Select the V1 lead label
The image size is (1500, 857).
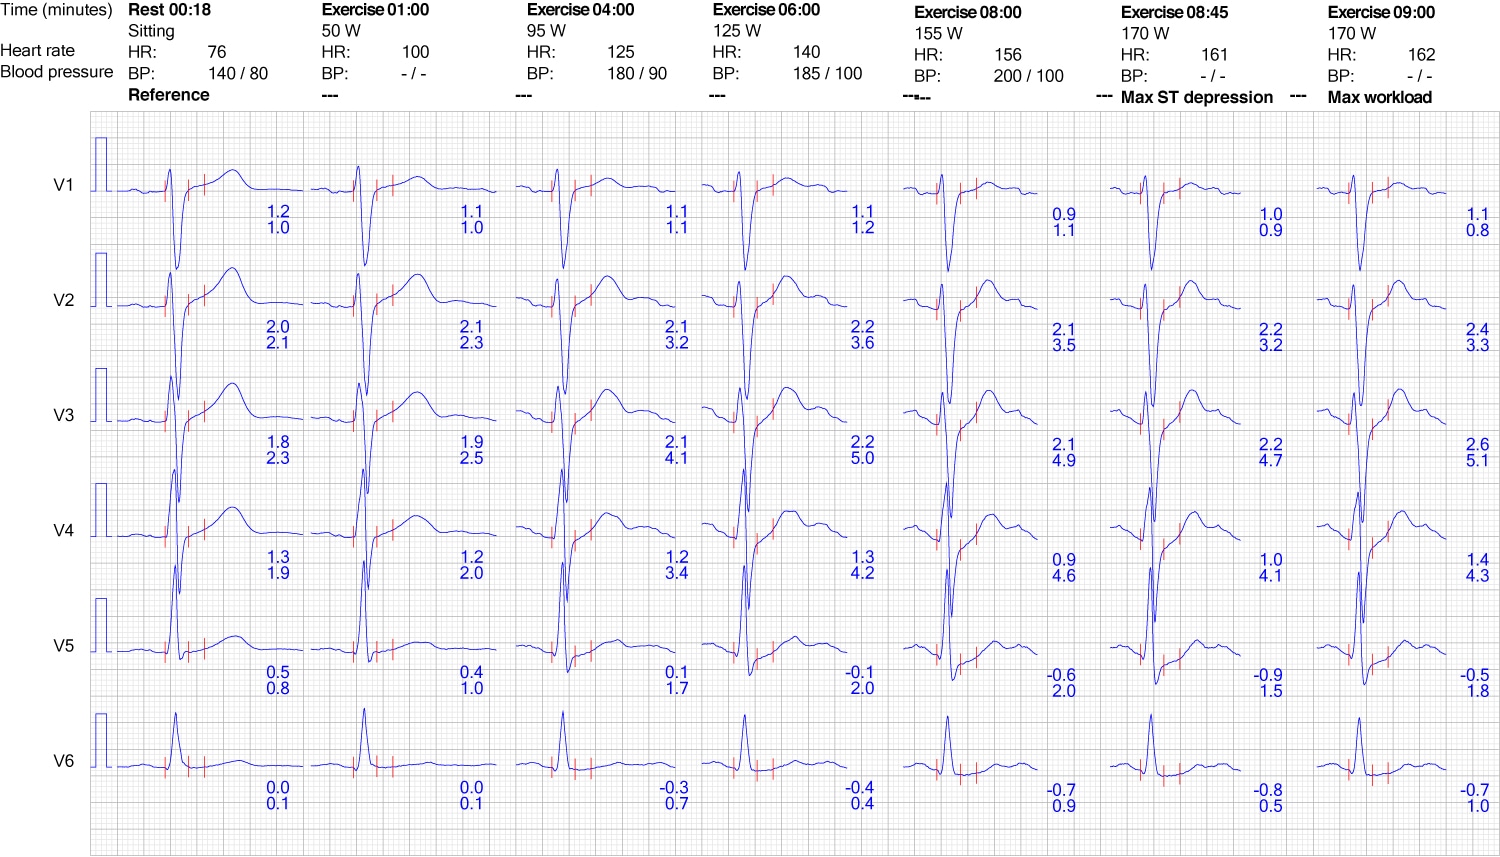pyautogui.click(x=63, y=185)
